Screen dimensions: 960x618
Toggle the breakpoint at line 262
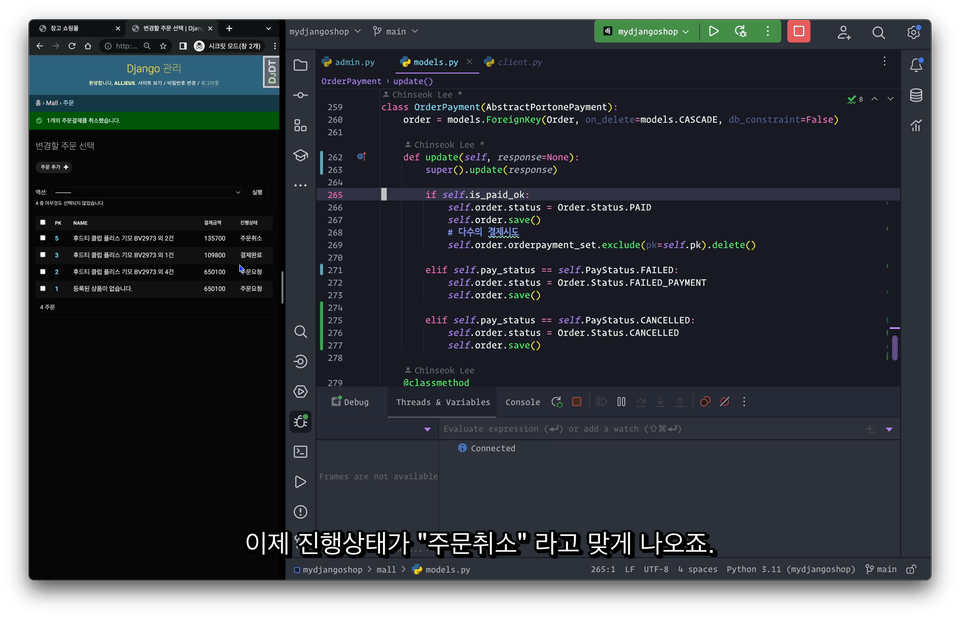pos(361,157)
